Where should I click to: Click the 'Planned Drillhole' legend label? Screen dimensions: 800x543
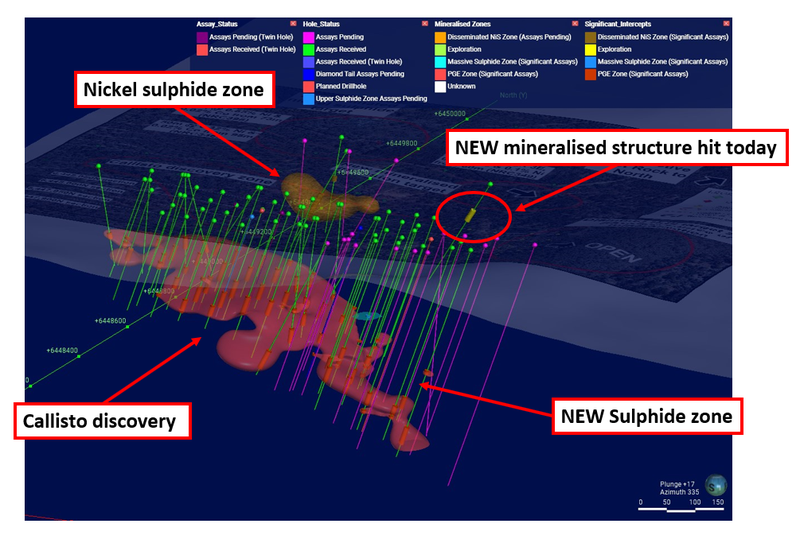(341, 86)
